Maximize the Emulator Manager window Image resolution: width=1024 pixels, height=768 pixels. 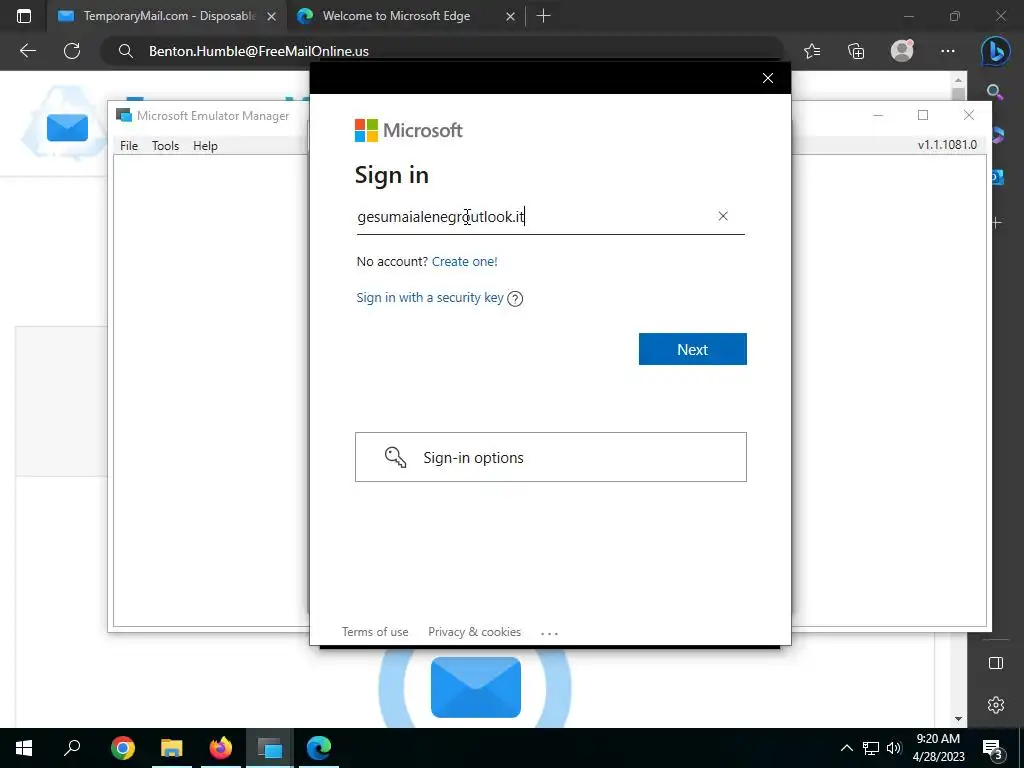click(x=923, y=115)
